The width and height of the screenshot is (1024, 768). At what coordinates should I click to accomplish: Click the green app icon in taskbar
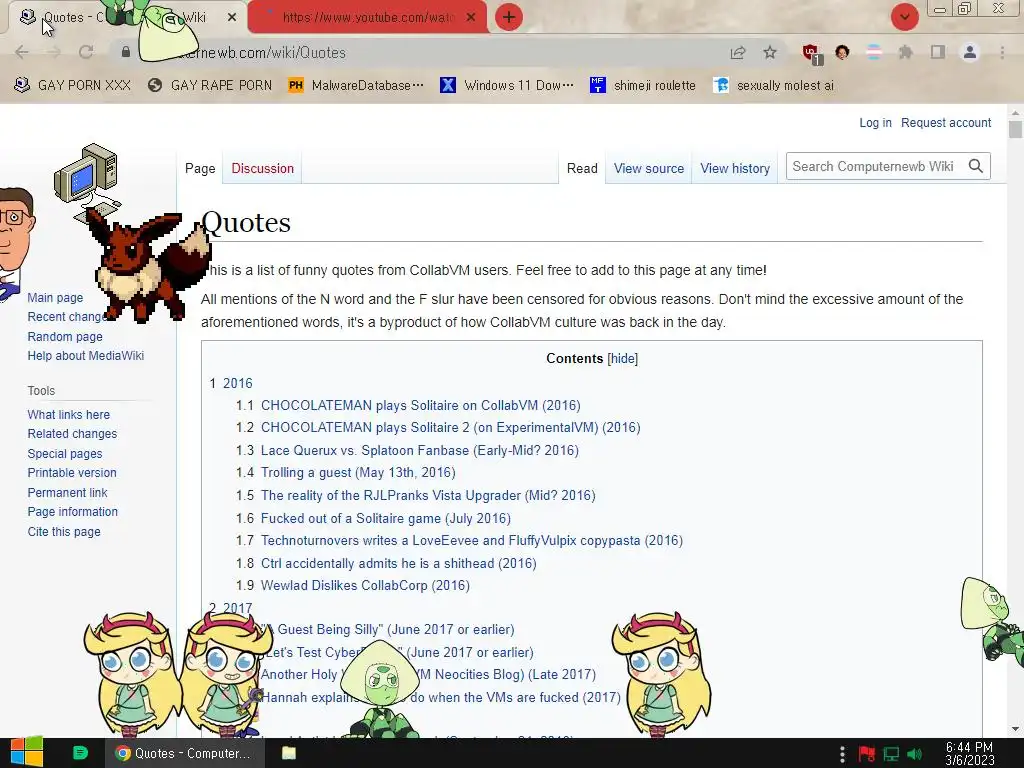tap(80, 753)
